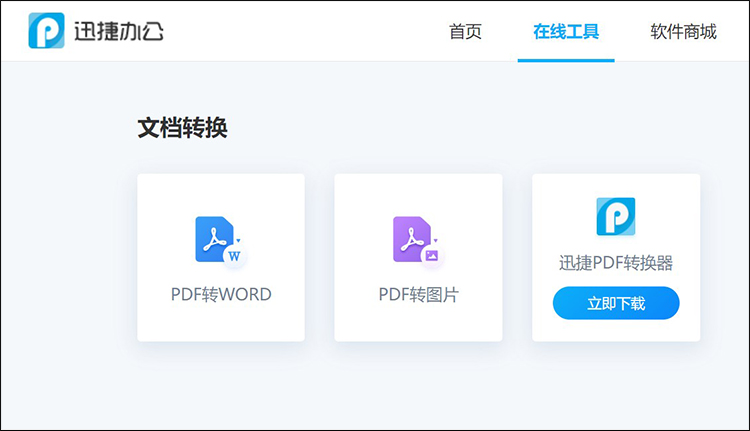Screen dimensions: 750x431
Task: Click the 迅捷PDF转换器 title text
Action: click(616, 263)
